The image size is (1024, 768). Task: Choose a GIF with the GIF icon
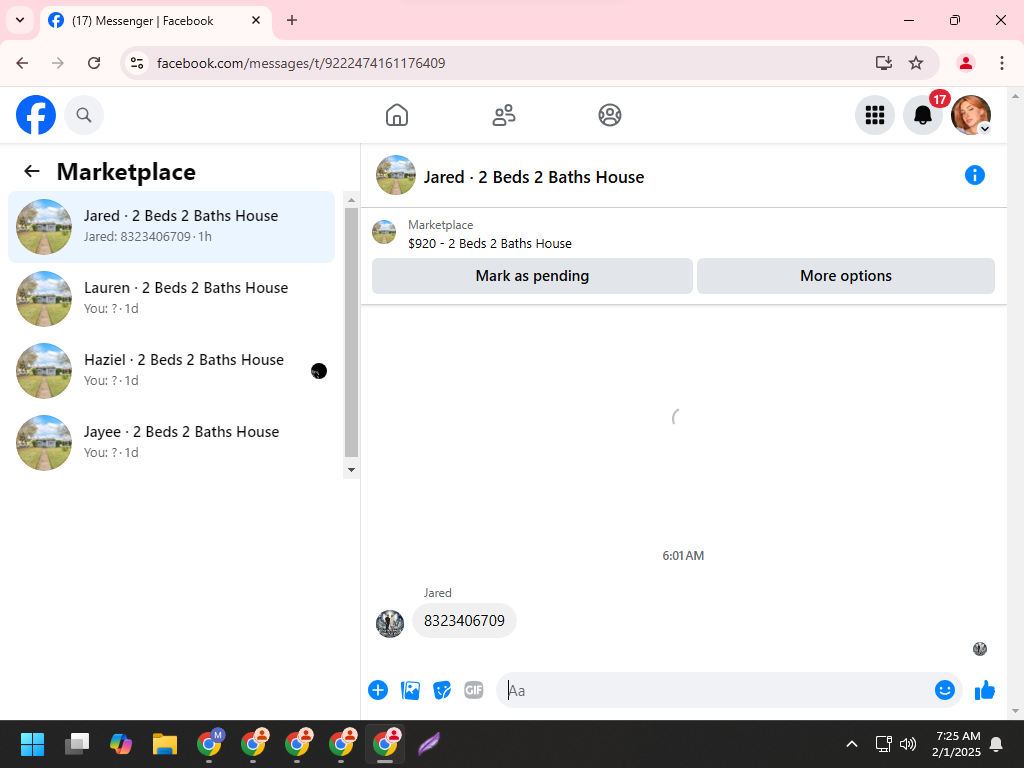473,690
